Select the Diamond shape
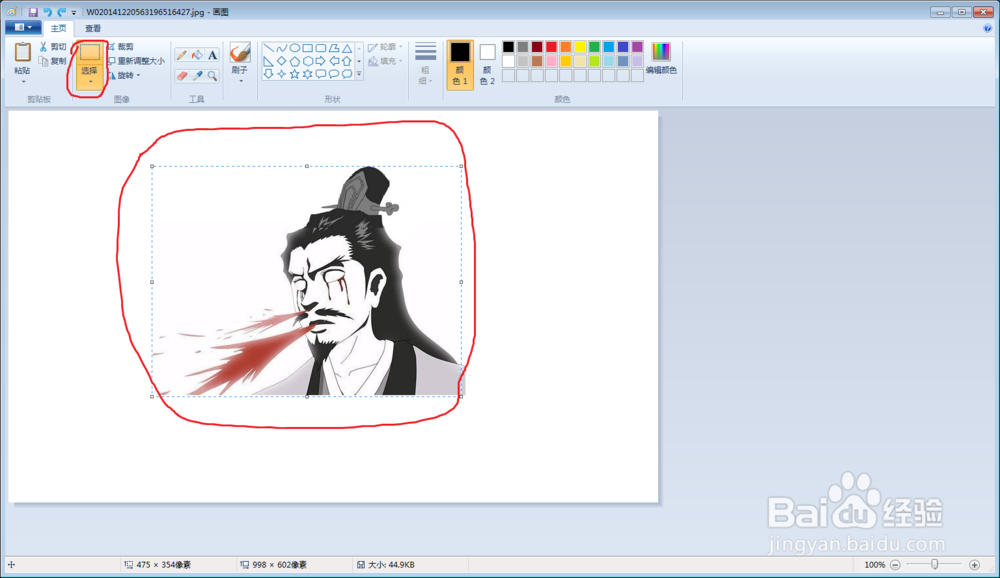This screenshot has width=1000, height=578. point(281,61)
